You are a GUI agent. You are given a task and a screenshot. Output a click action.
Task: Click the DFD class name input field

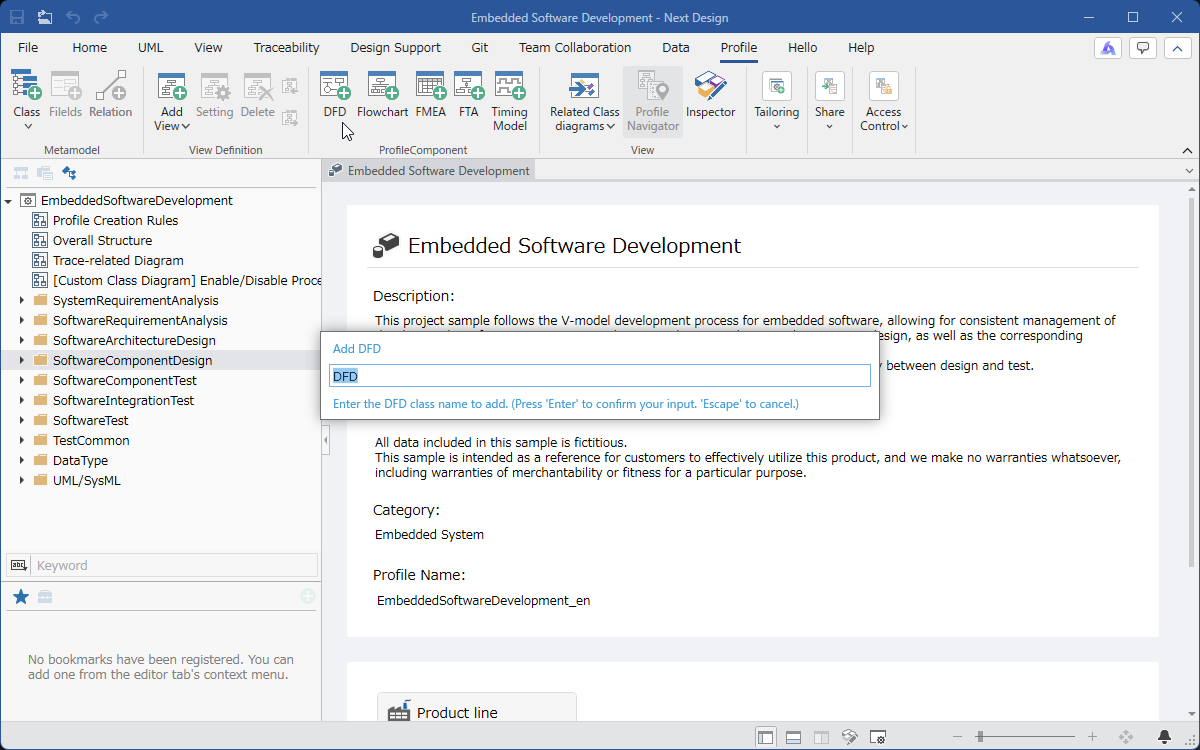pyautogui.click(x=600, y=376)
